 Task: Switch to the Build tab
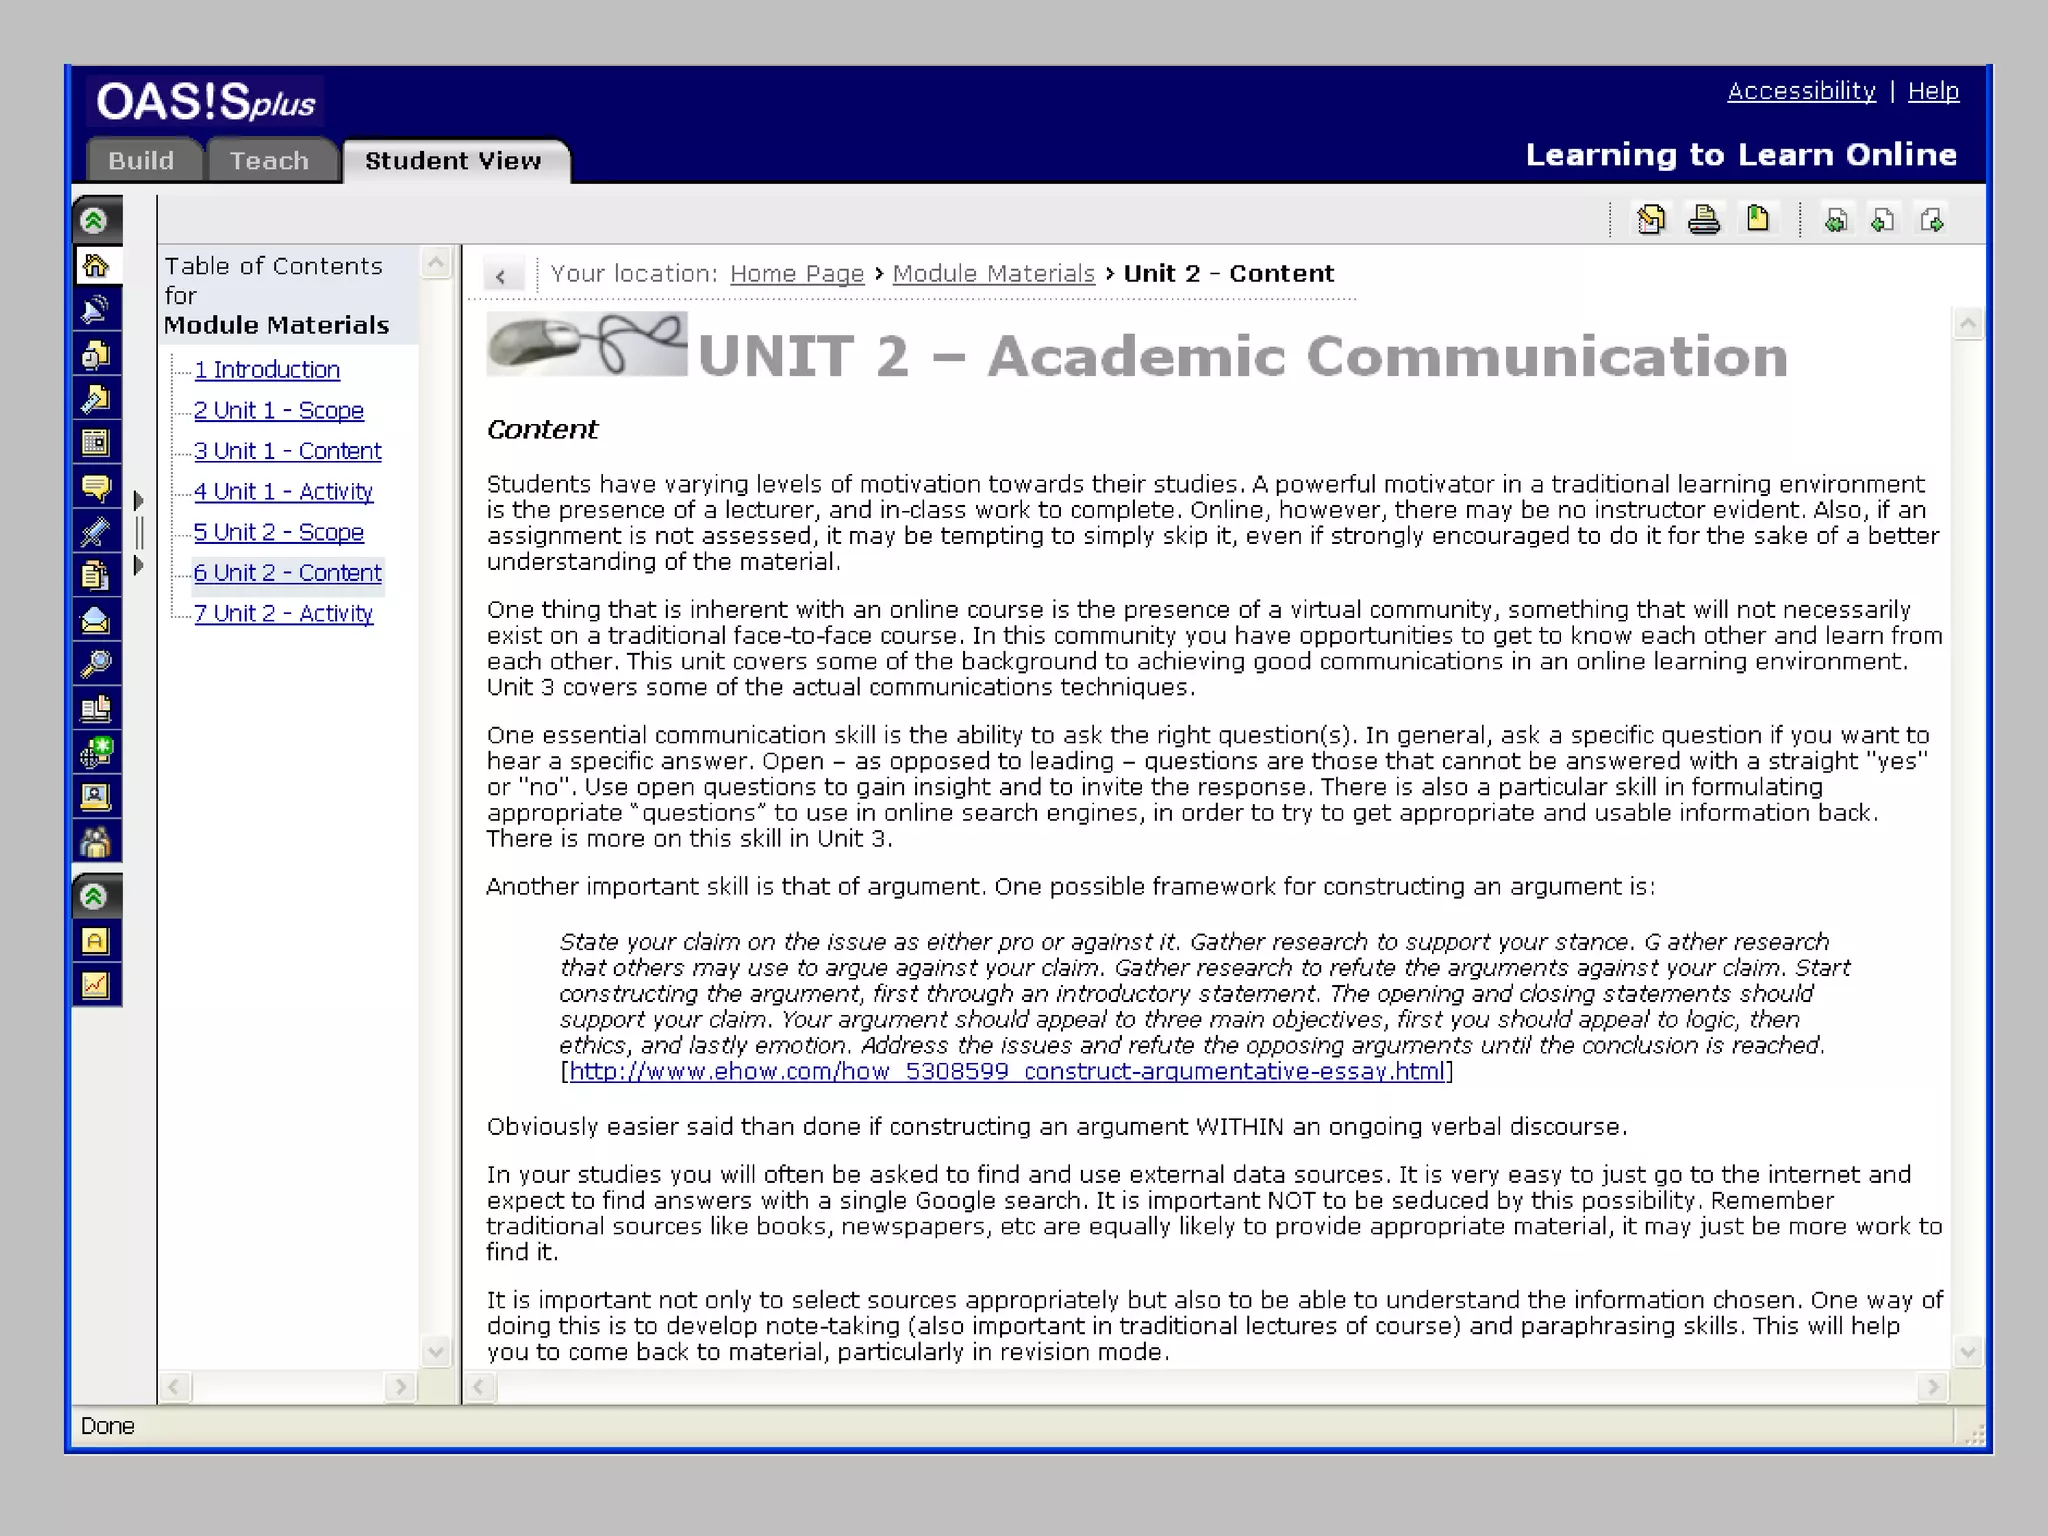[x=141, y=161]
